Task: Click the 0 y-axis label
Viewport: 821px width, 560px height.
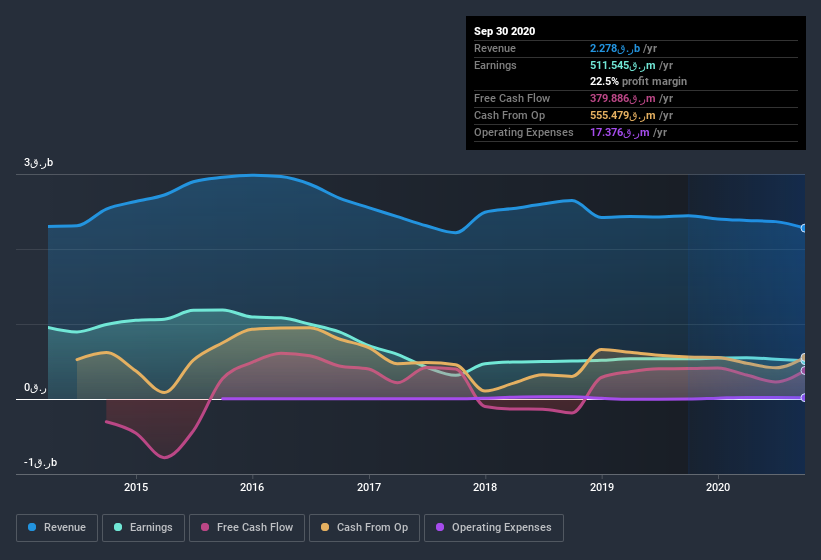Action: [35, 388]
